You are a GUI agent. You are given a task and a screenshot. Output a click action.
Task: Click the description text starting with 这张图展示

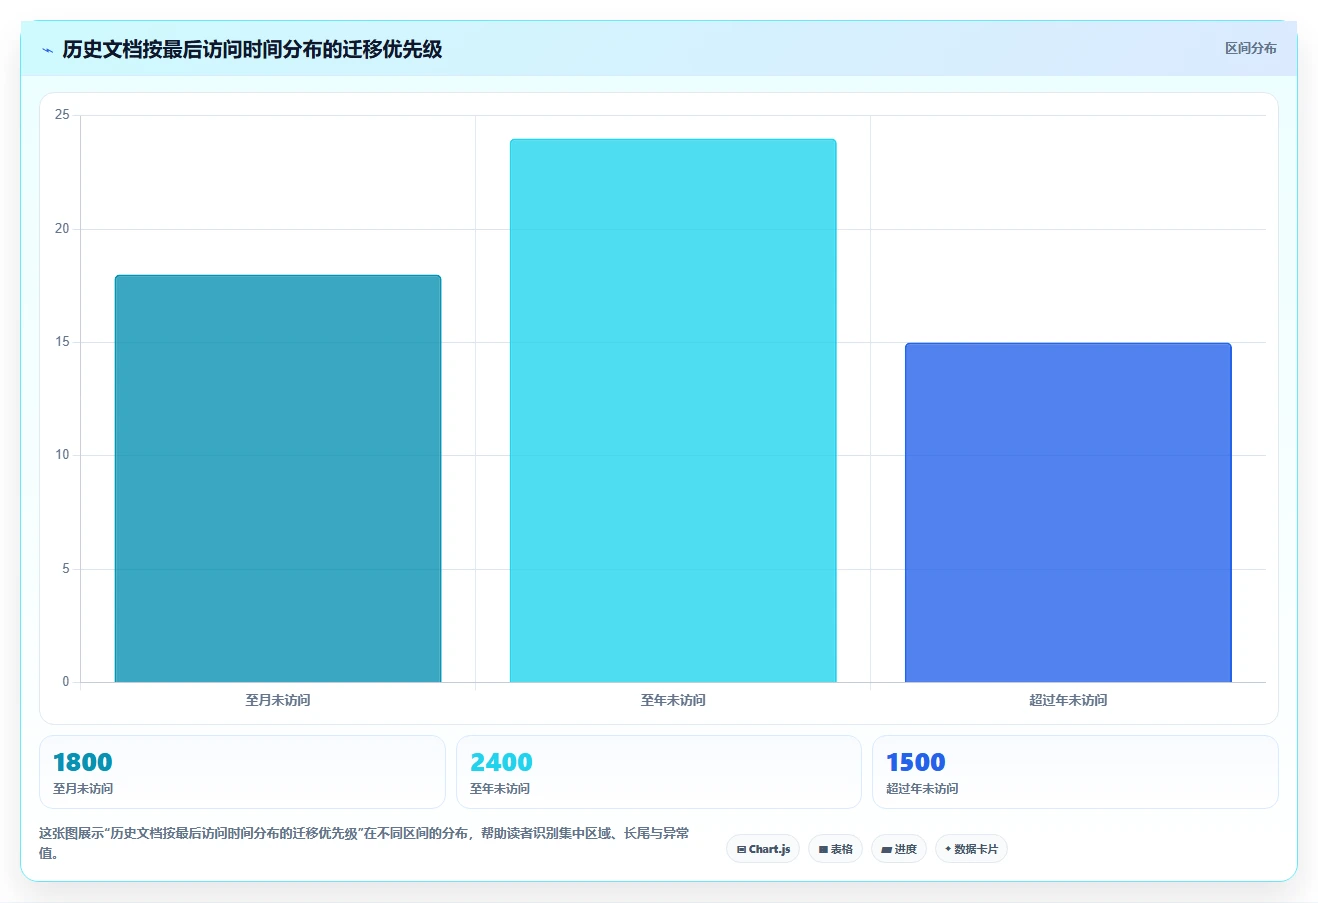tap(364, 843)
